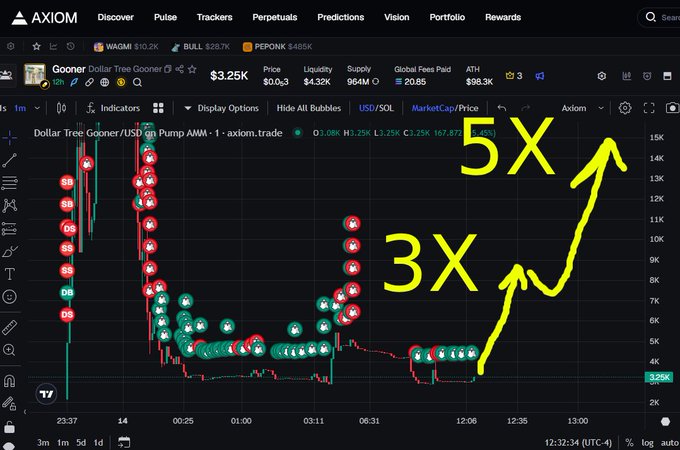
Task: Select the horizontal lines Fibonacci tool
Action: [x=10, y=183]
